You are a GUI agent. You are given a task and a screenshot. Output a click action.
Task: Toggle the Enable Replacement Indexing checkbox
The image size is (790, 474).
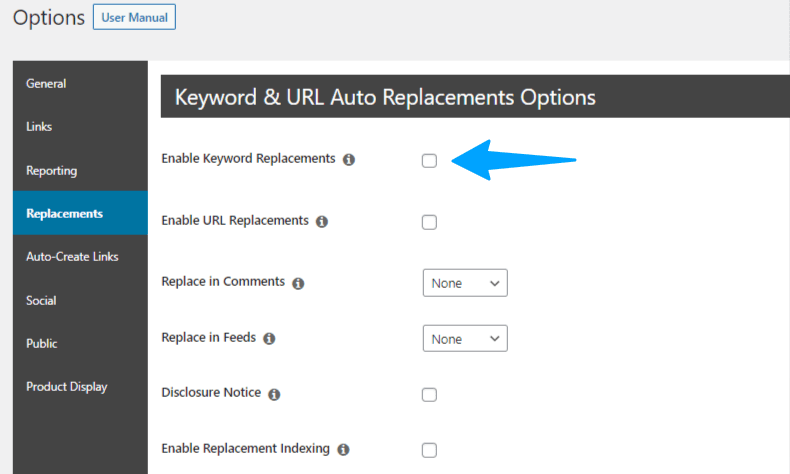[x=429, y=450]
